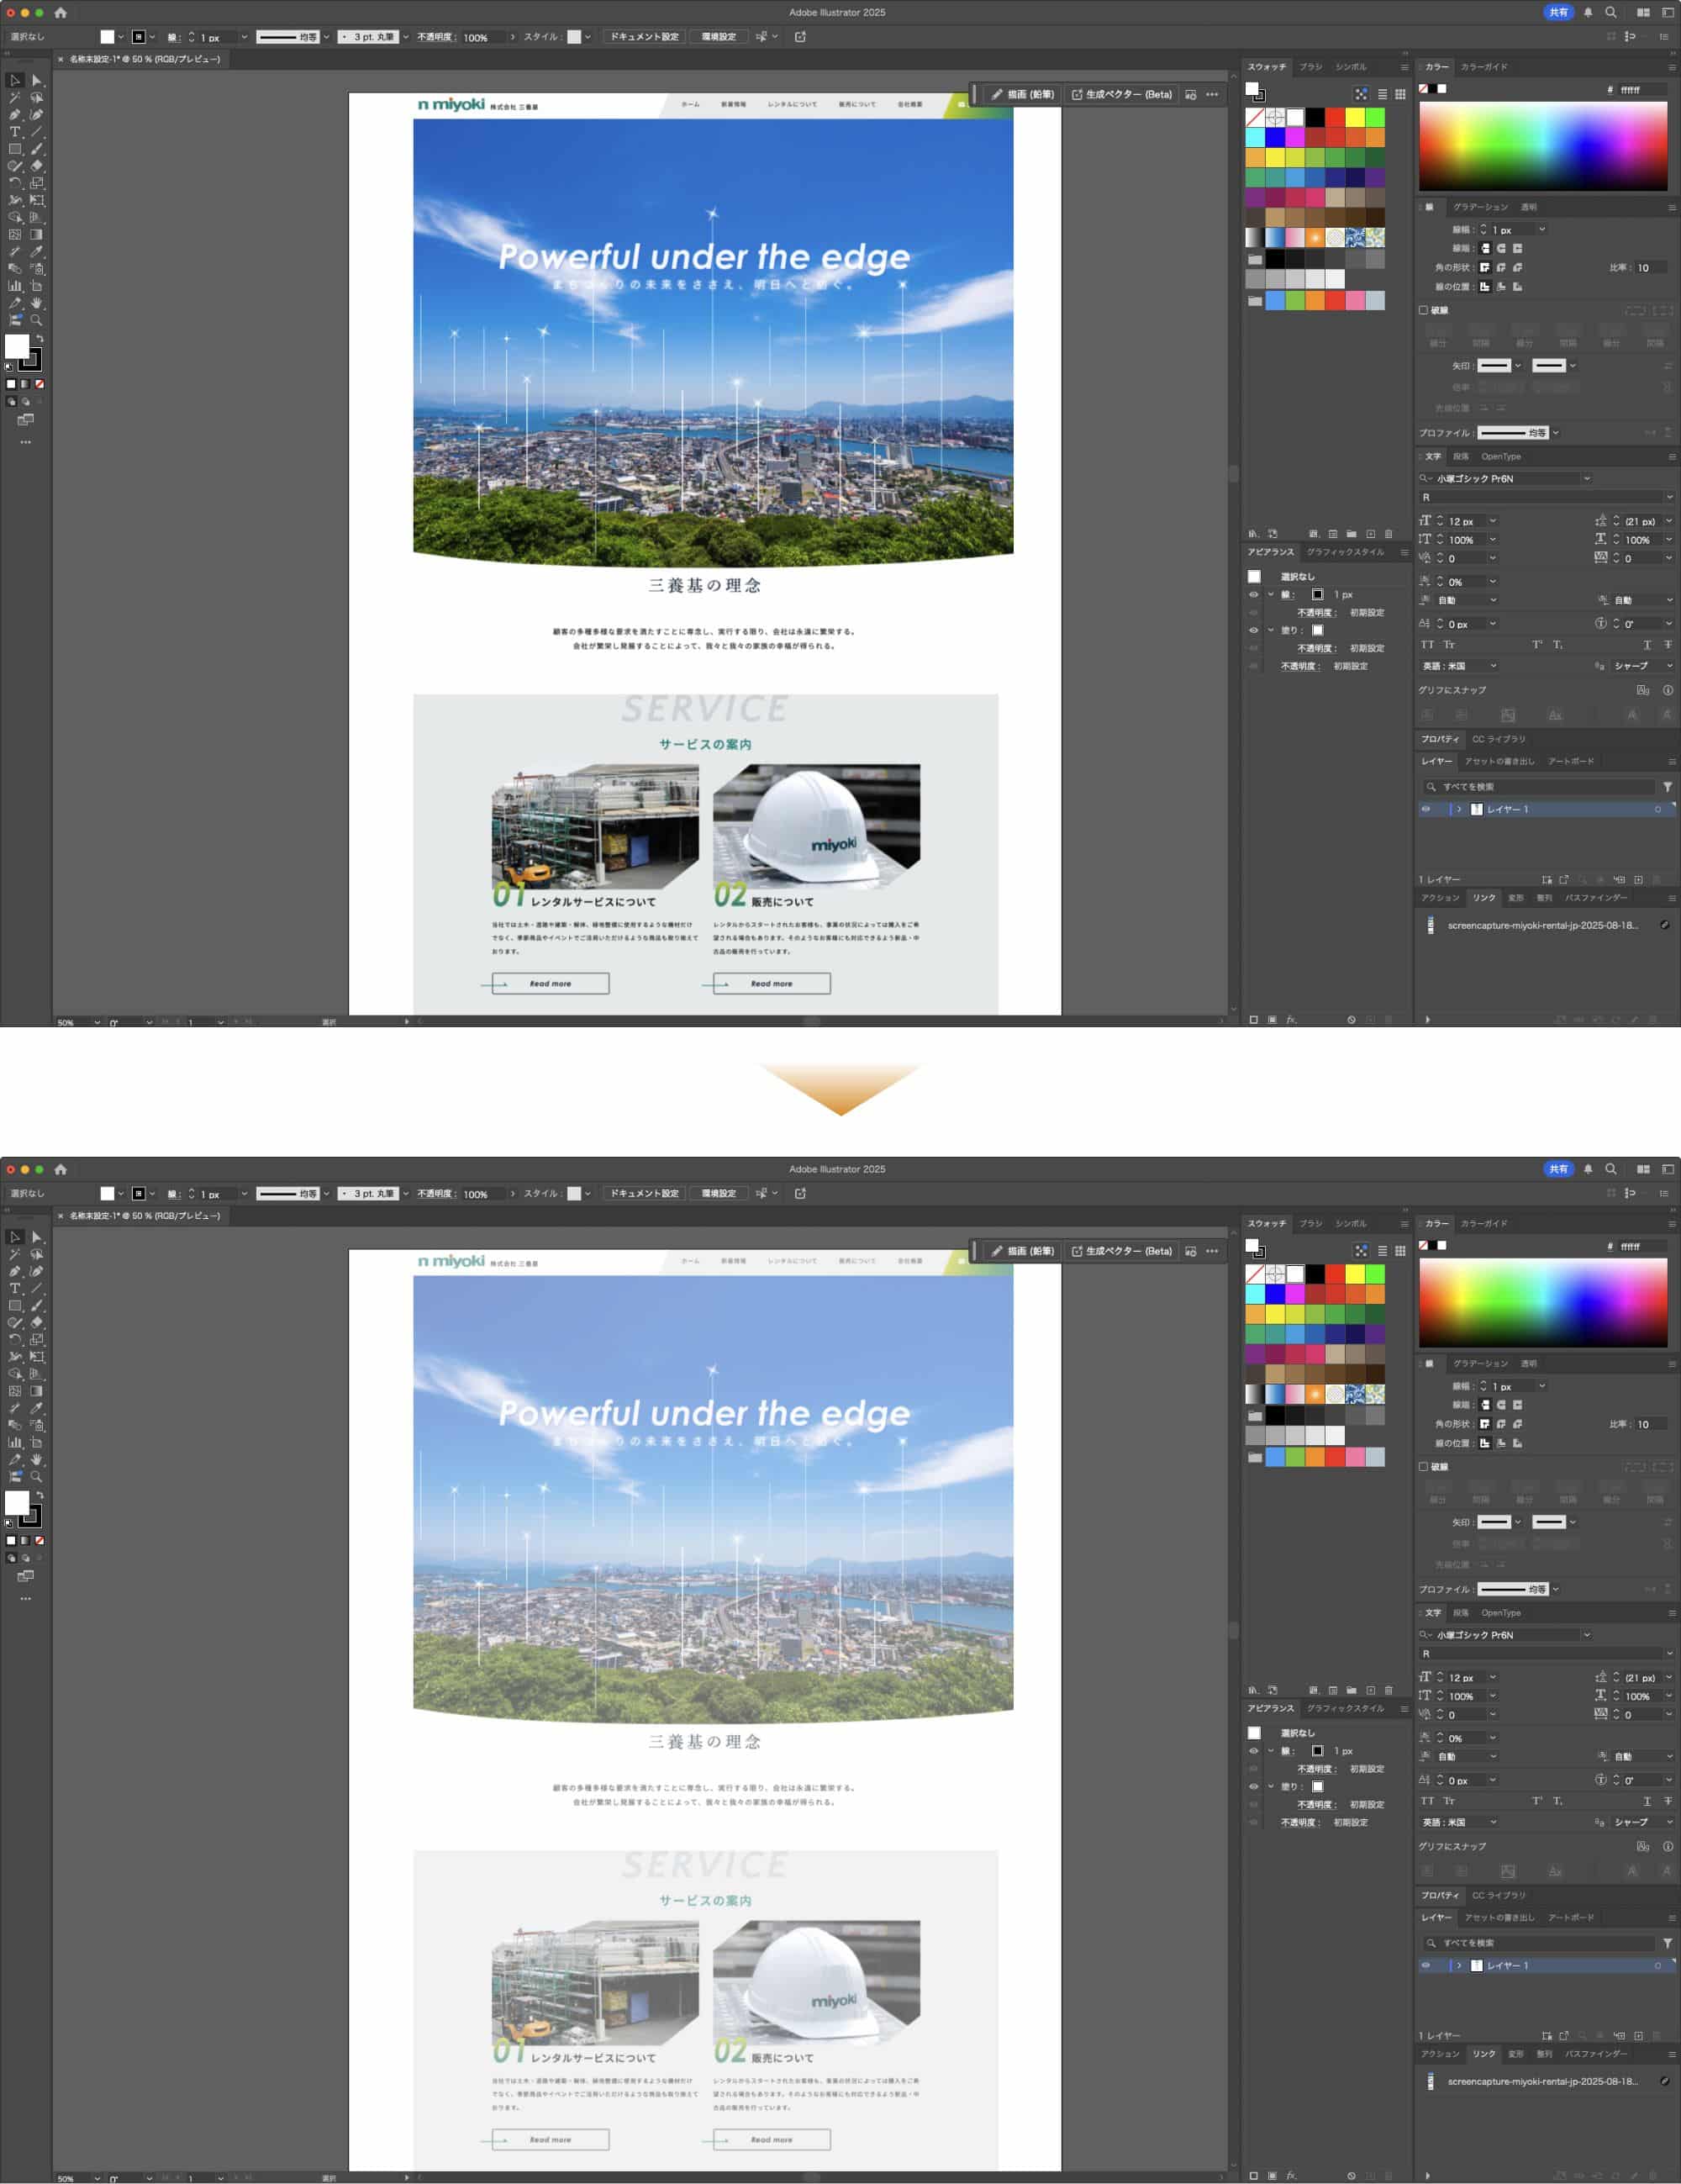Expand レイヤー 1 chevron in lower window Layers panel

coord(1459,1965)
